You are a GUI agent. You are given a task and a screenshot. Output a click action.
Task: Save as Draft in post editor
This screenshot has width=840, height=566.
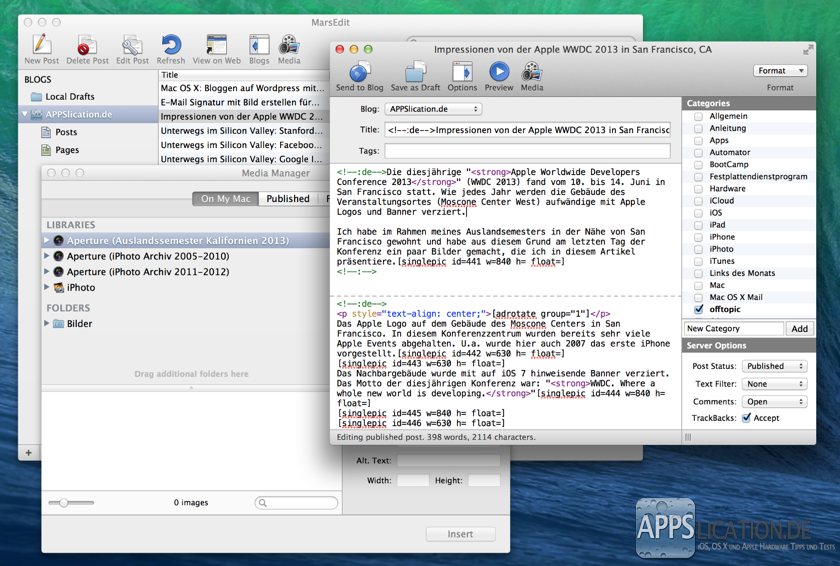415,72
